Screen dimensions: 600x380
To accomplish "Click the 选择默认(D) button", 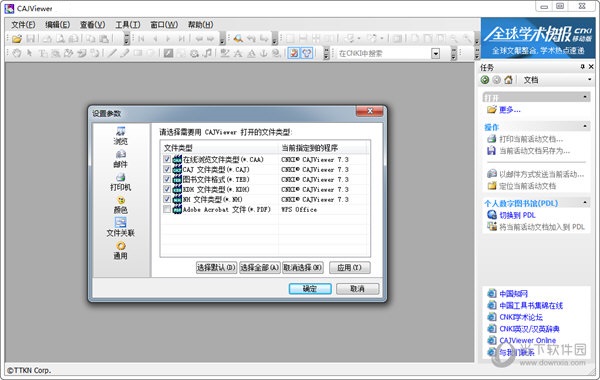I will pos(216,267).
